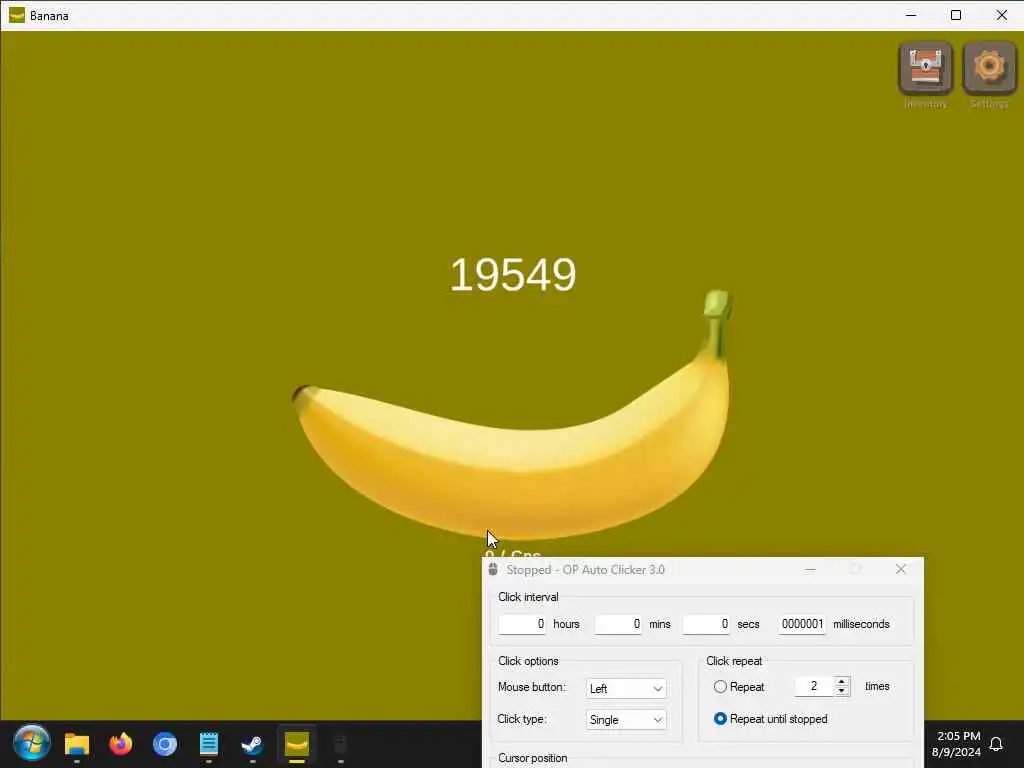Click the Click interval group label
This screenshot has height=768, width=1024.
[528, 597]
